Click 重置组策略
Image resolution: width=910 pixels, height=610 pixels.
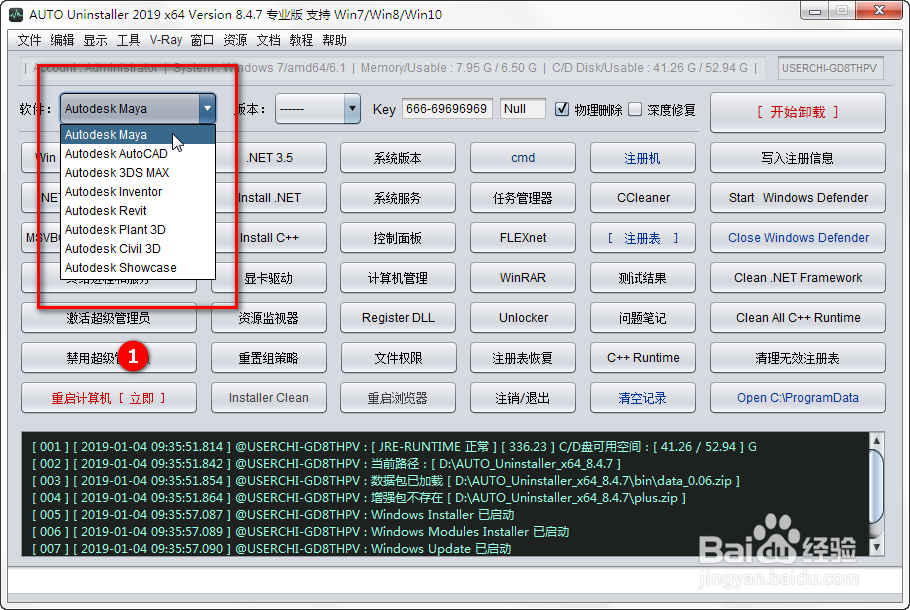click(x=269, y=358)
